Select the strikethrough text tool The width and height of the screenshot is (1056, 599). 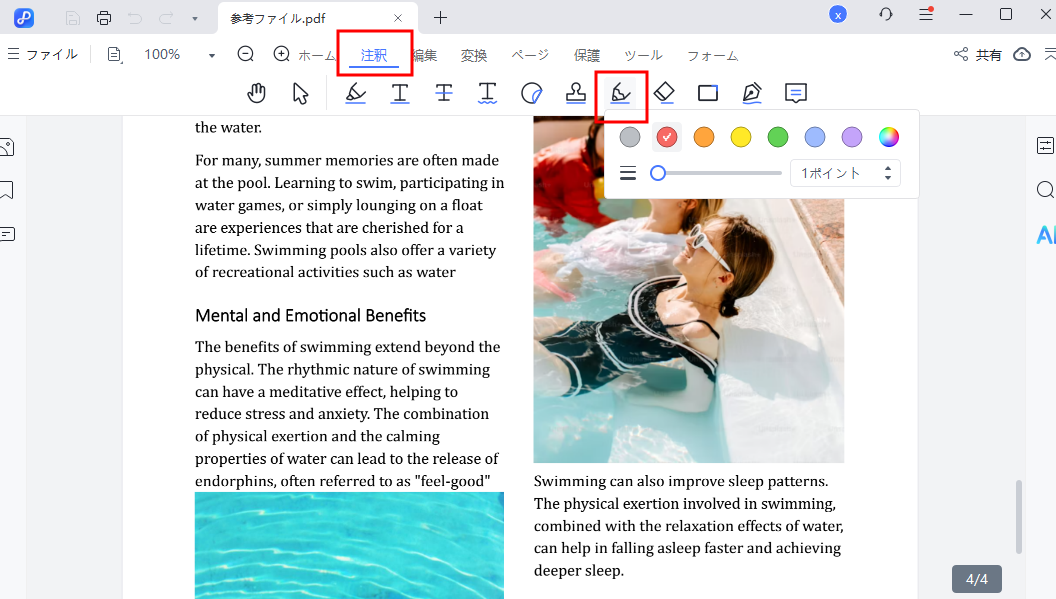click(444, 93)
